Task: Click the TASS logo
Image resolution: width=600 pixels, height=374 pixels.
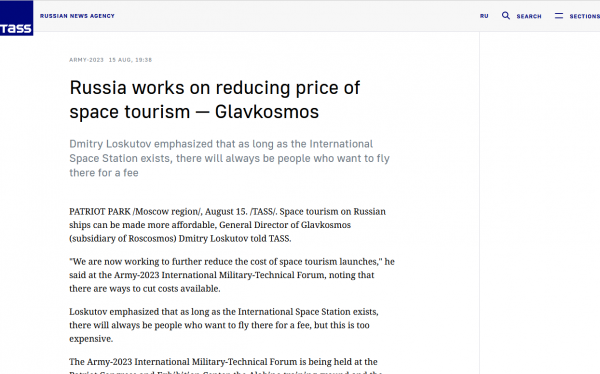Action: coord(16,18)
